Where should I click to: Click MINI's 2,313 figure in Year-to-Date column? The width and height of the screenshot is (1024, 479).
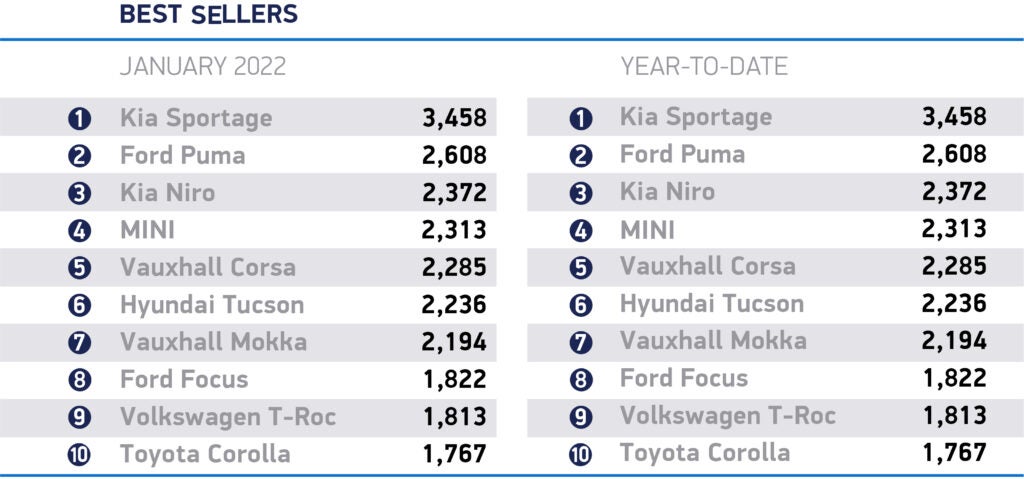[x=954, y=230]
